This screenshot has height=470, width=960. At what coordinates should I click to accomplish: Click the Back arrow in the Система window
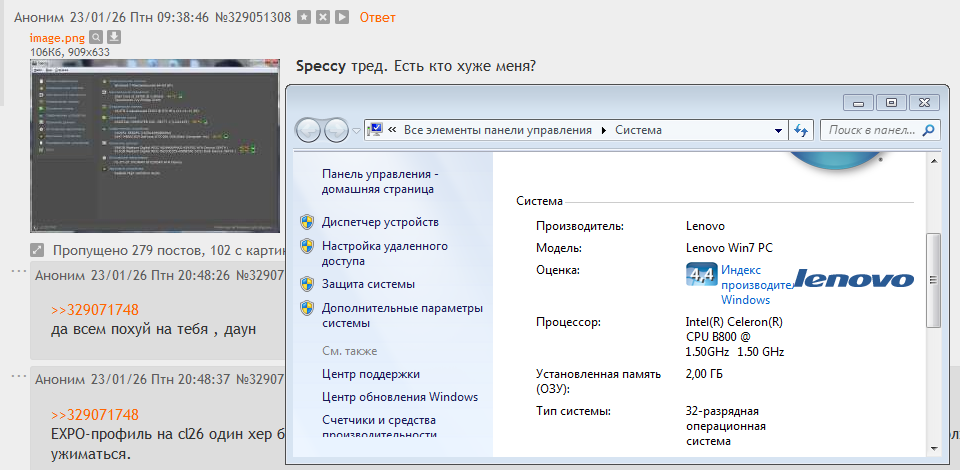click(309, 130)
